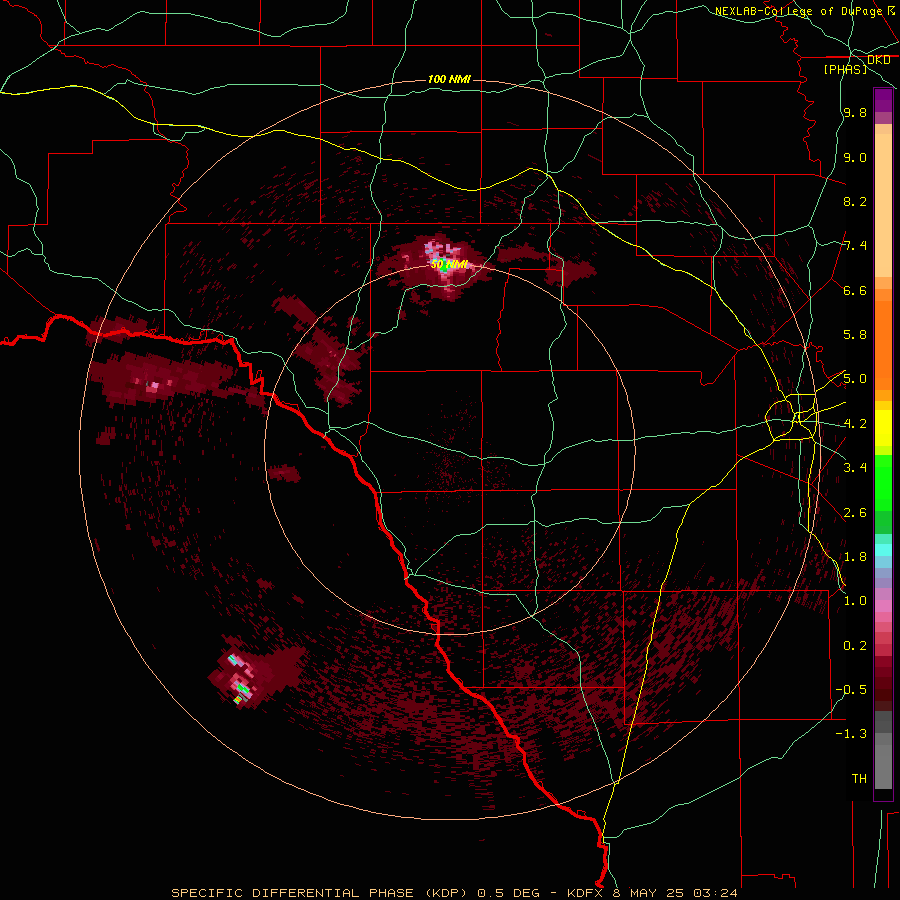Viewport: 900px width, 900px height.
Task: Click the 100 NMI range ring label
Action: pos(449,79)
